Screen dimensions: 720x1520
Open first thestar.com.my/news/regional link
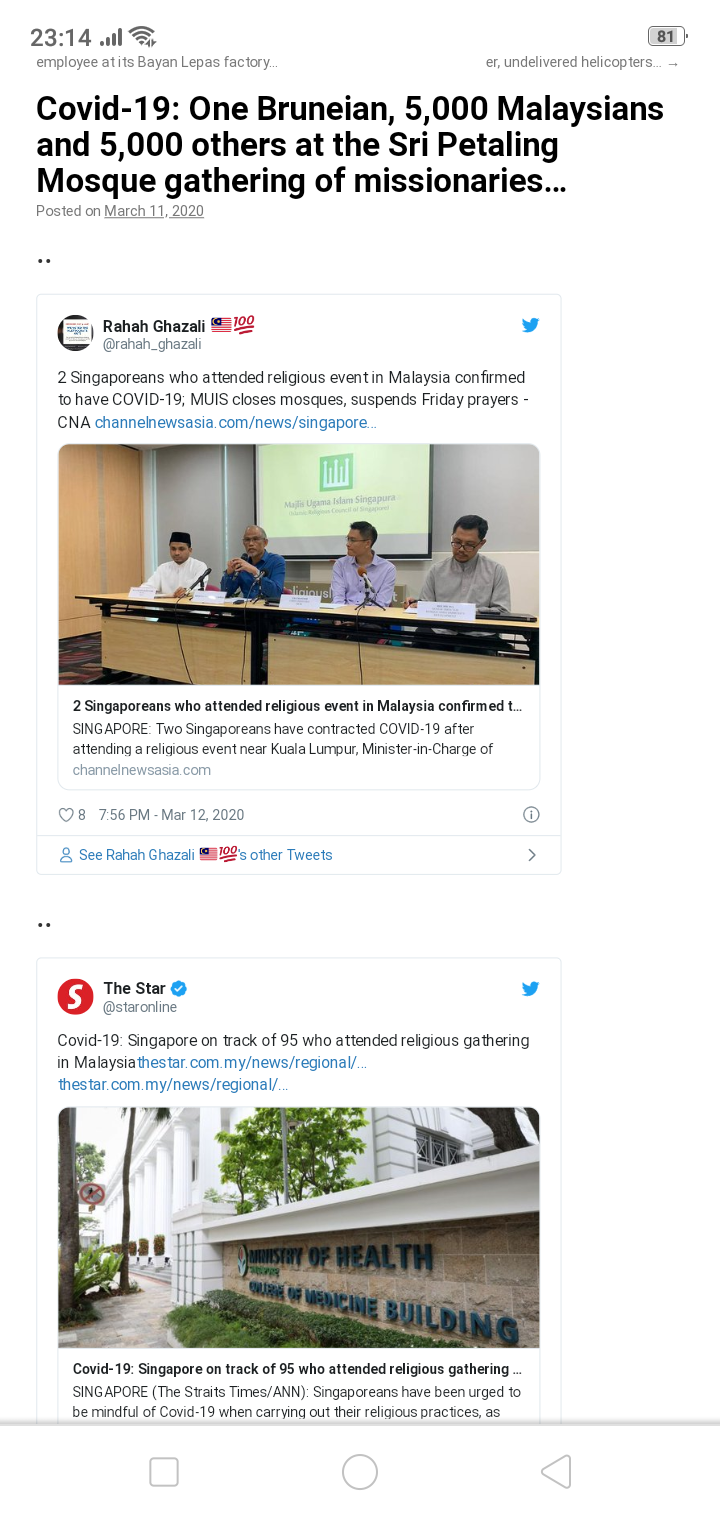click(x=252, y=1062)
